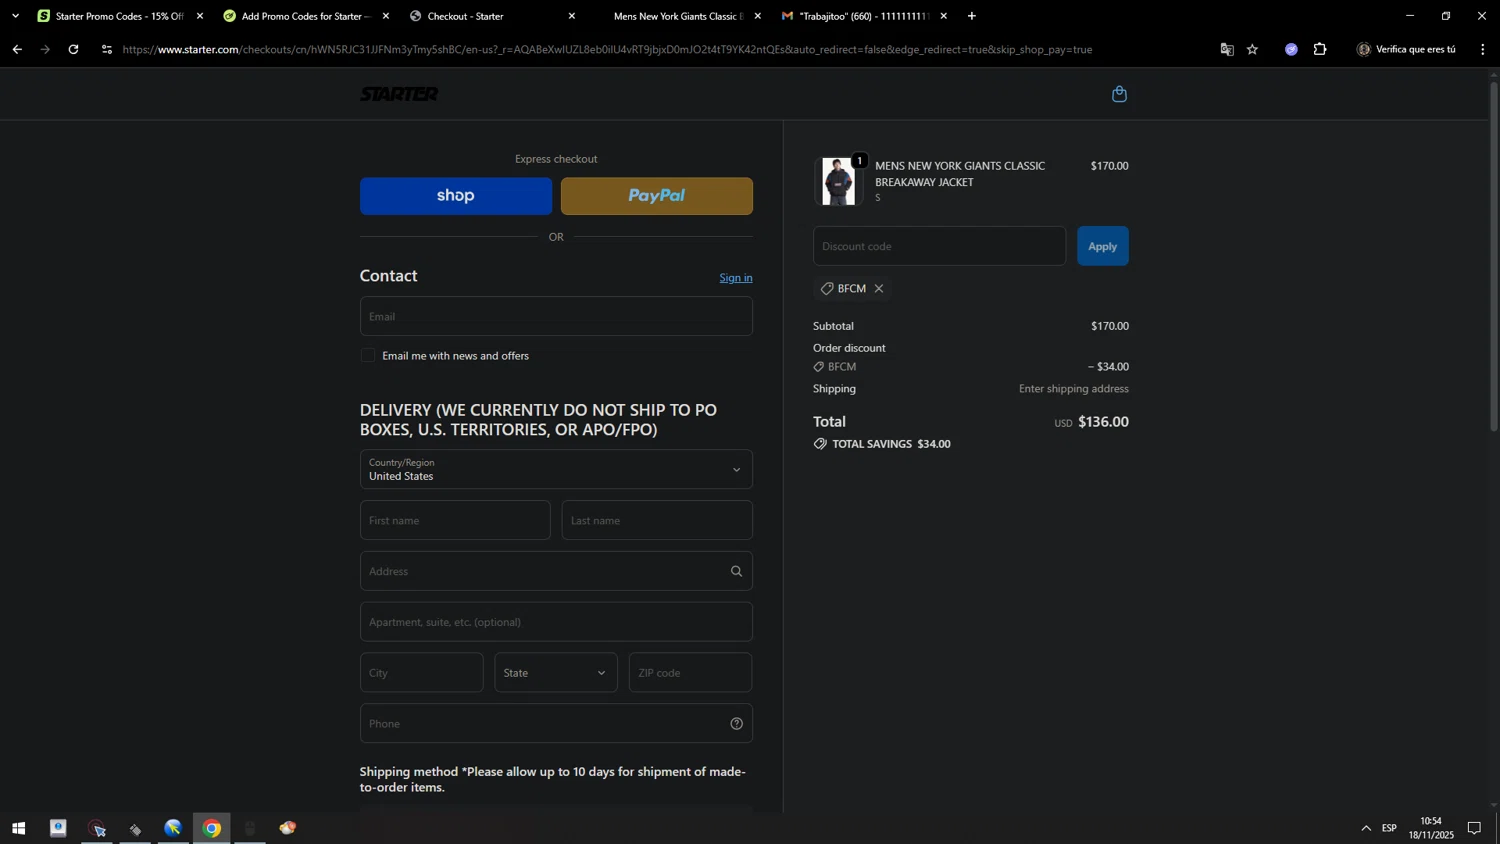This screenshot has width=1500, height=844.
Task: Click the Sign in link
Action: [736, 278]
